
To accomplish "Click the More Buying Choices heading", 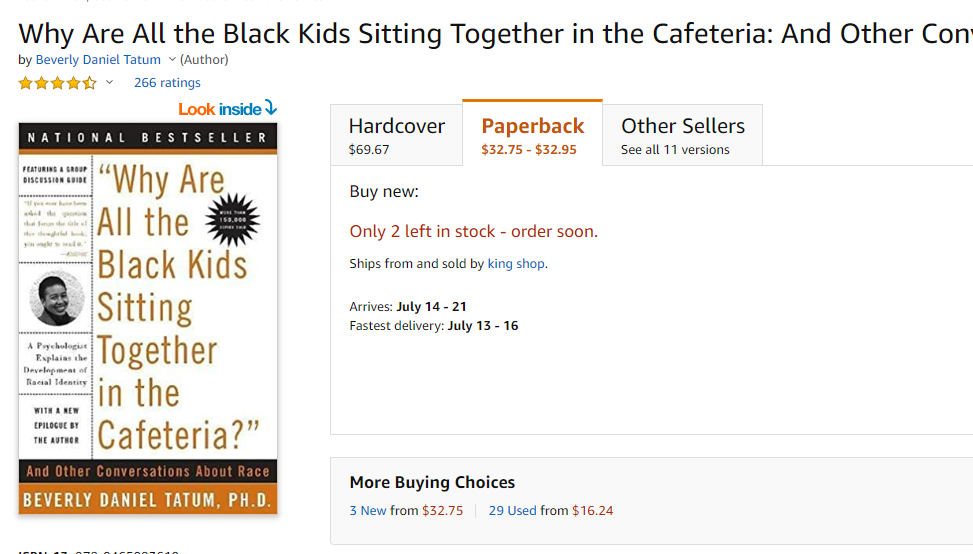I will [x=433, y=482].
